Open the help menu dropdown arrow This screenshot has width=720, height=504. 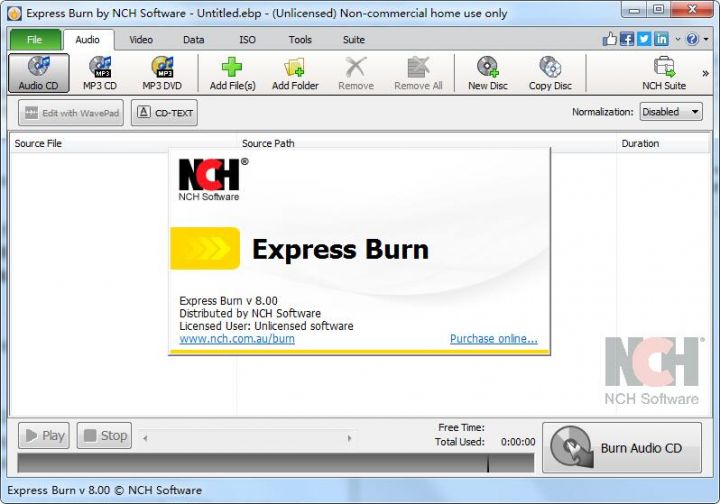(x=706, y=40)
